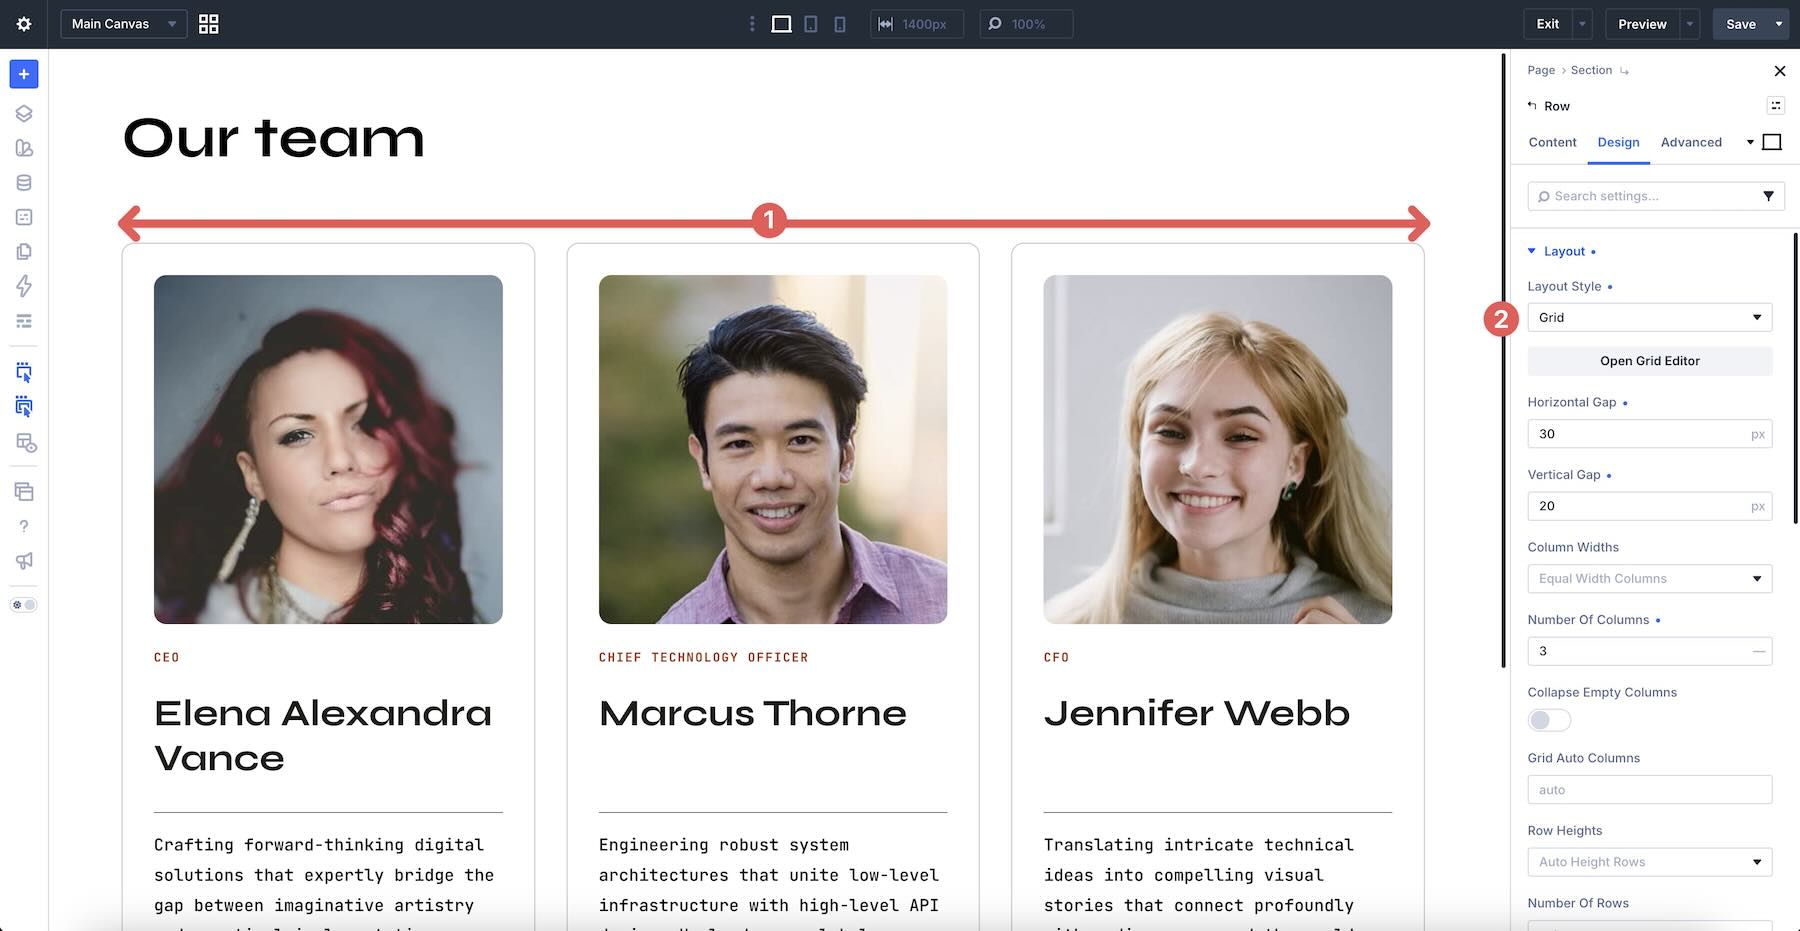The height and width of the screenshot is (931, 1800).
Task: Open the question mark help icon
Action: click(24, 526)
